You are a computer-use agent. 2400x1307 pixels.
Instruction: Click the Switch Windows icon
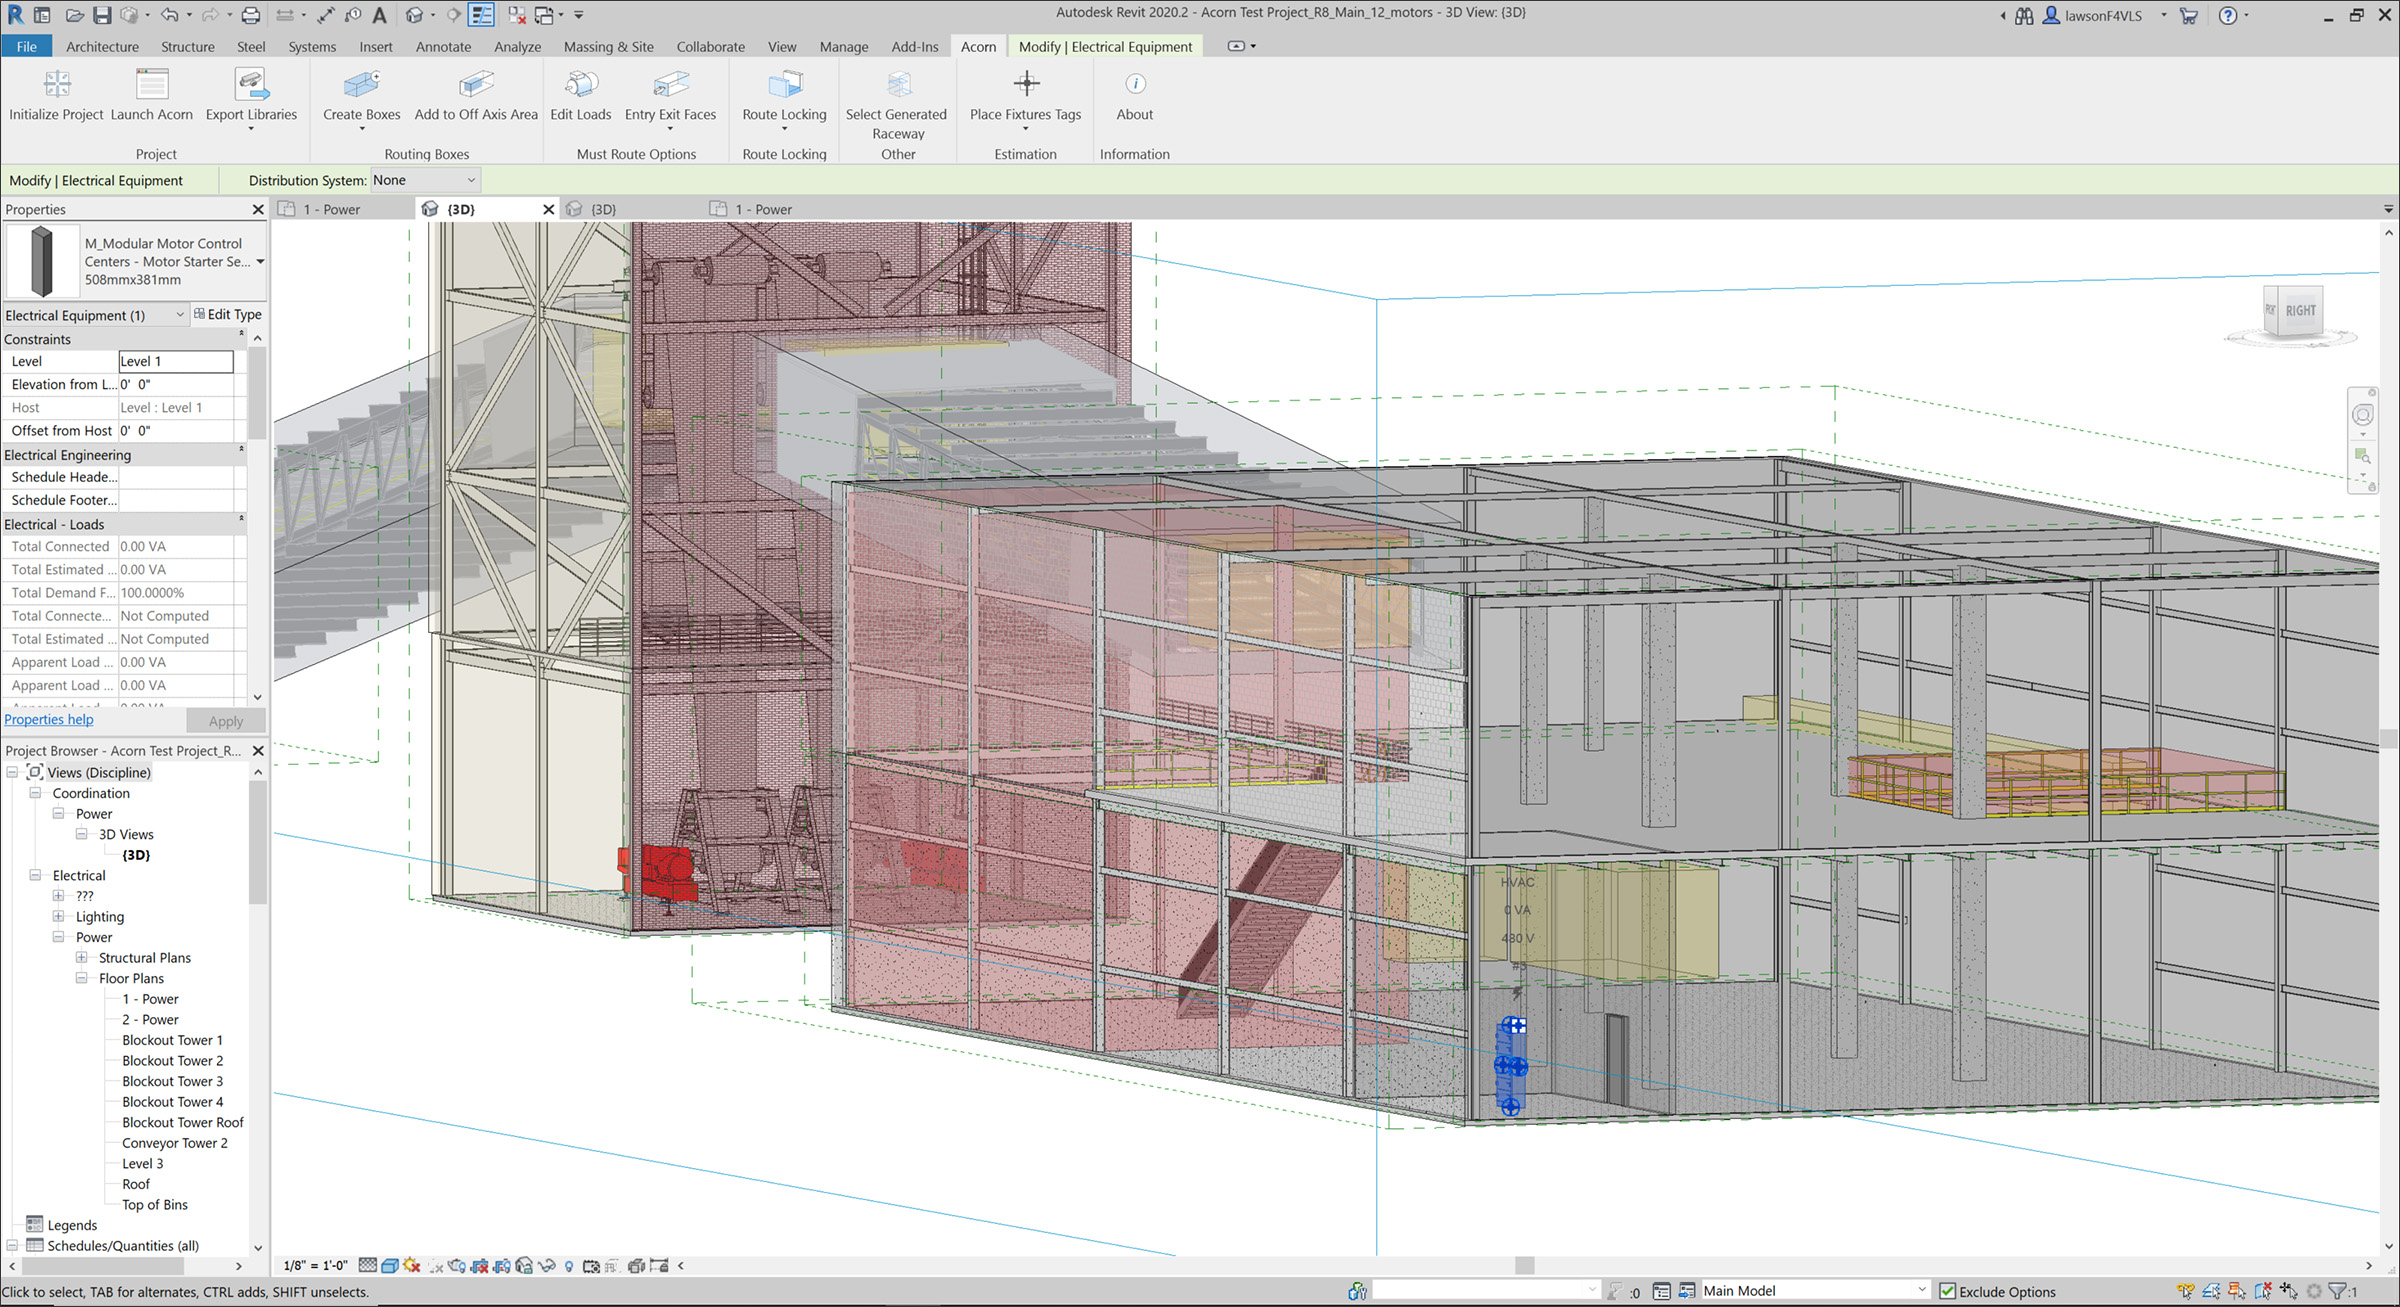pos(544,15)
